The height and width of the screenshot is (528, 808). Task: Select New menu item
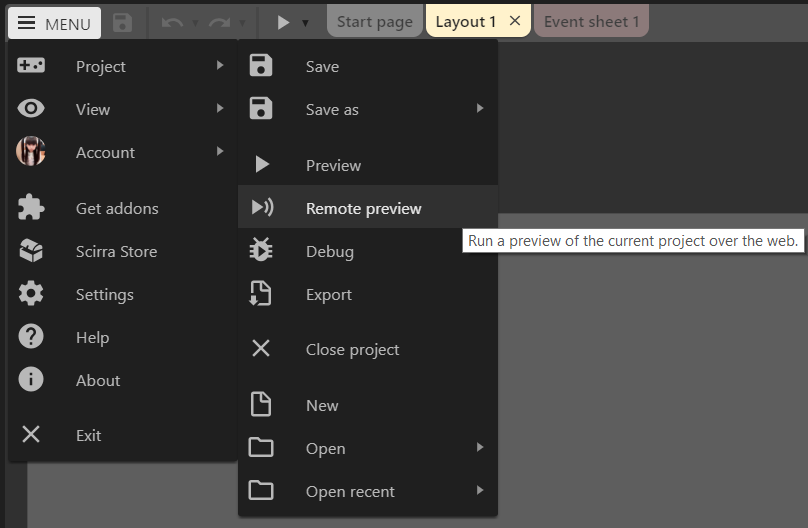(368, 405)
